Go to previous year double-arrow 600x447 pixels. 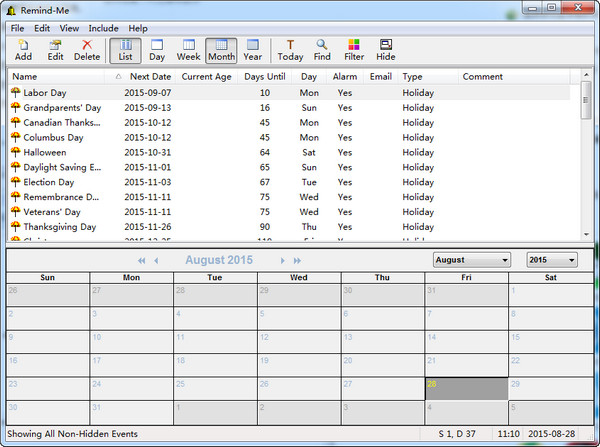(x=142, y=261)
